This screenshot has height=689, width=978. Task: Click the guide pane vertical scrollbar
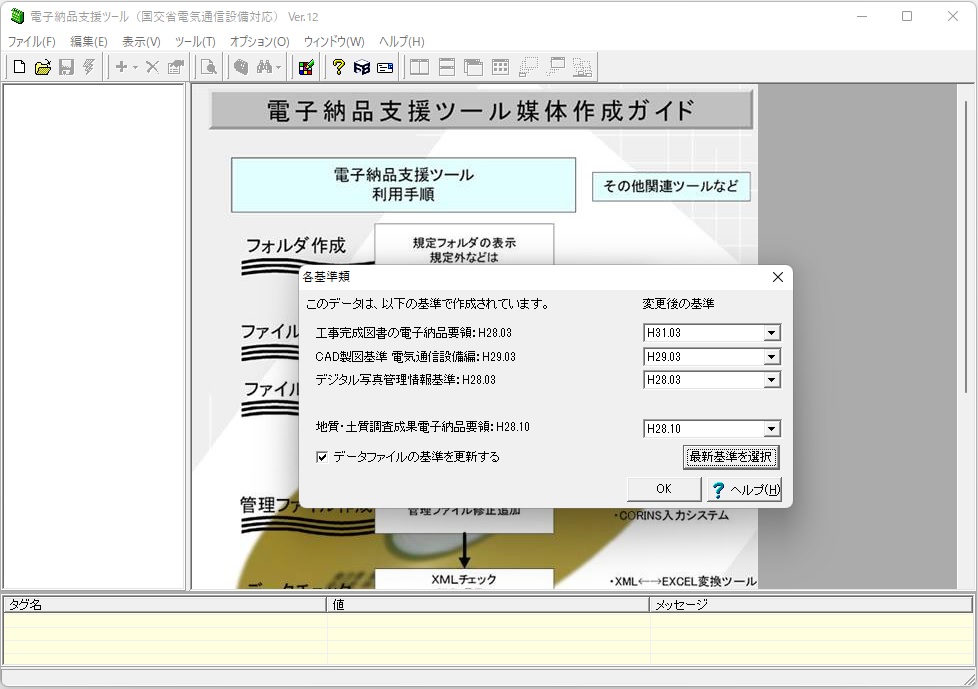[x=966, y=247]
